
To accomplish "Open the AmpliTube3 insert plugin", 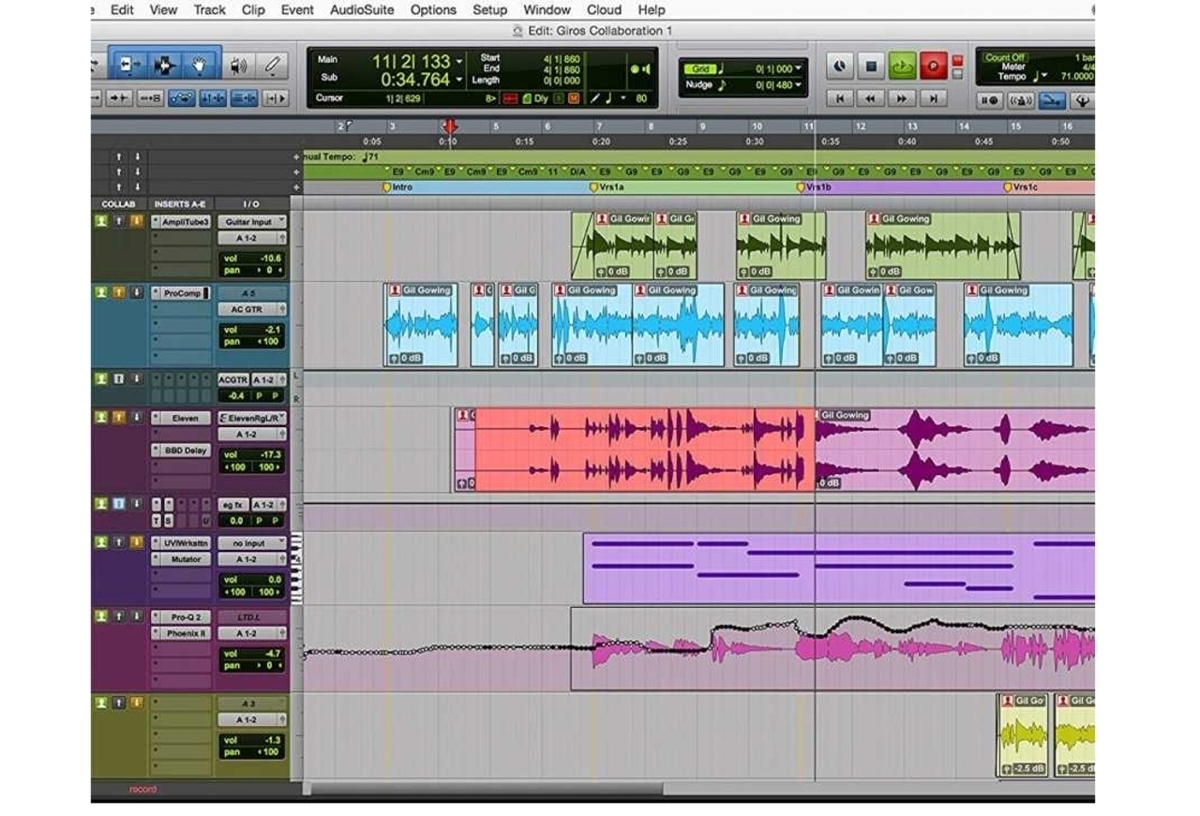I will [x=184, y=222].
